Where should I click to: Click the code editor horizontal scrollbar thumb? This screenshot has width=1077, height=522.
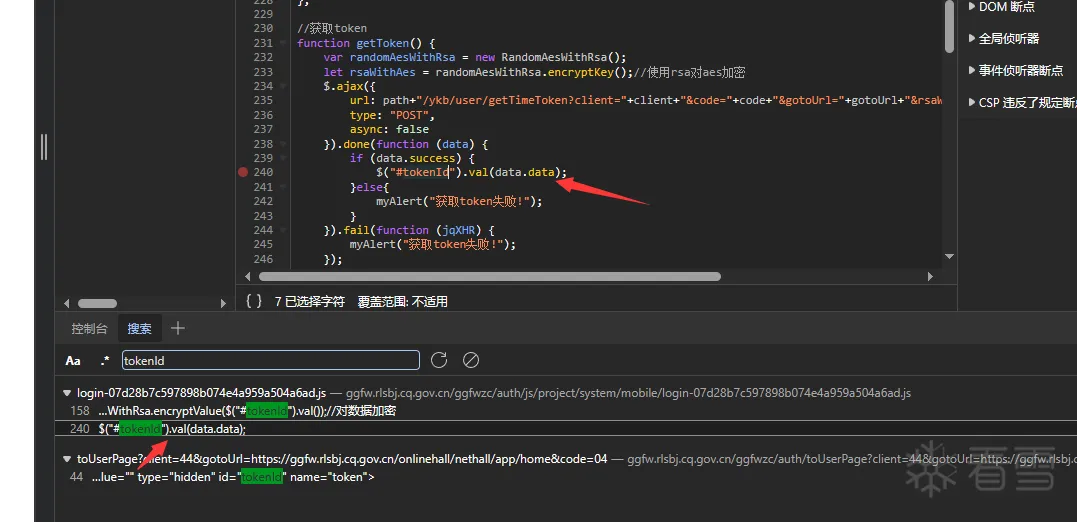[490, 277]
